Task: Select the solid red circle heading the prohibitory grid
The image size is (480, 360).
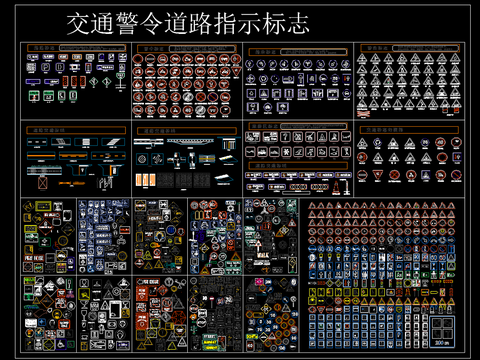Action: click(x=138, y=59)
